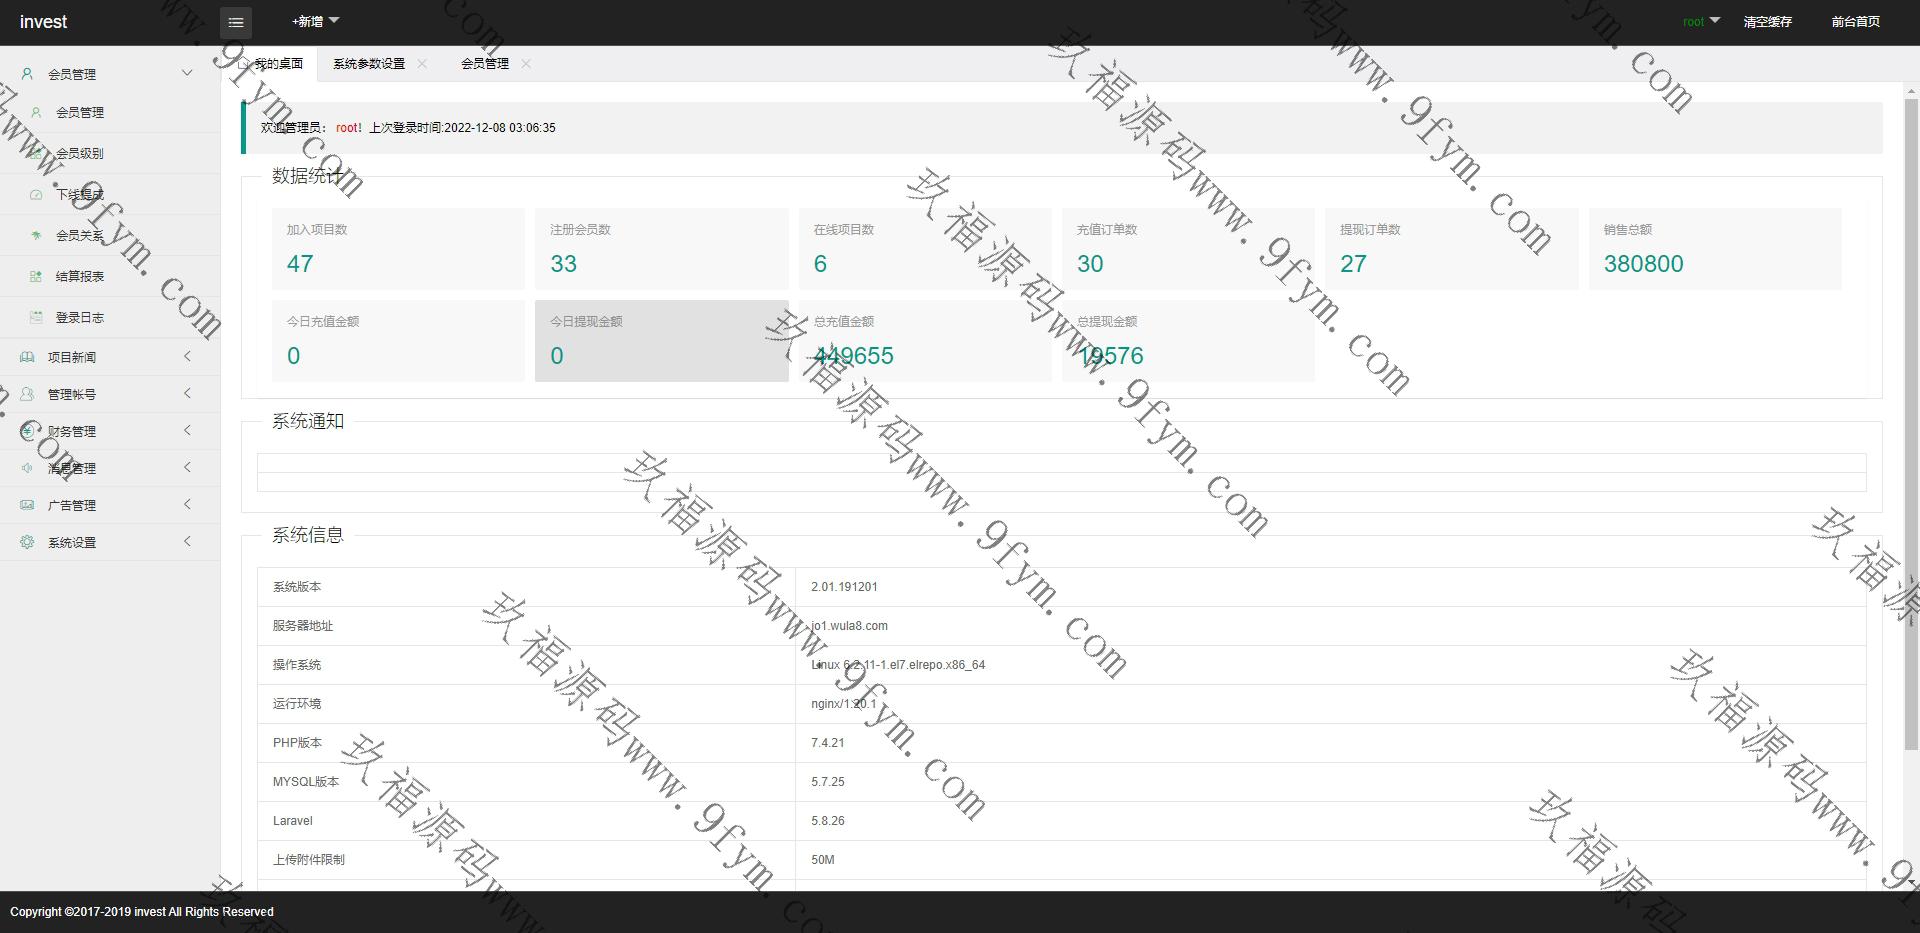Viewport: 1920px width, 933px height.
Task: Click the hamburger sidebar toggle icon
Action: [236, 22]
